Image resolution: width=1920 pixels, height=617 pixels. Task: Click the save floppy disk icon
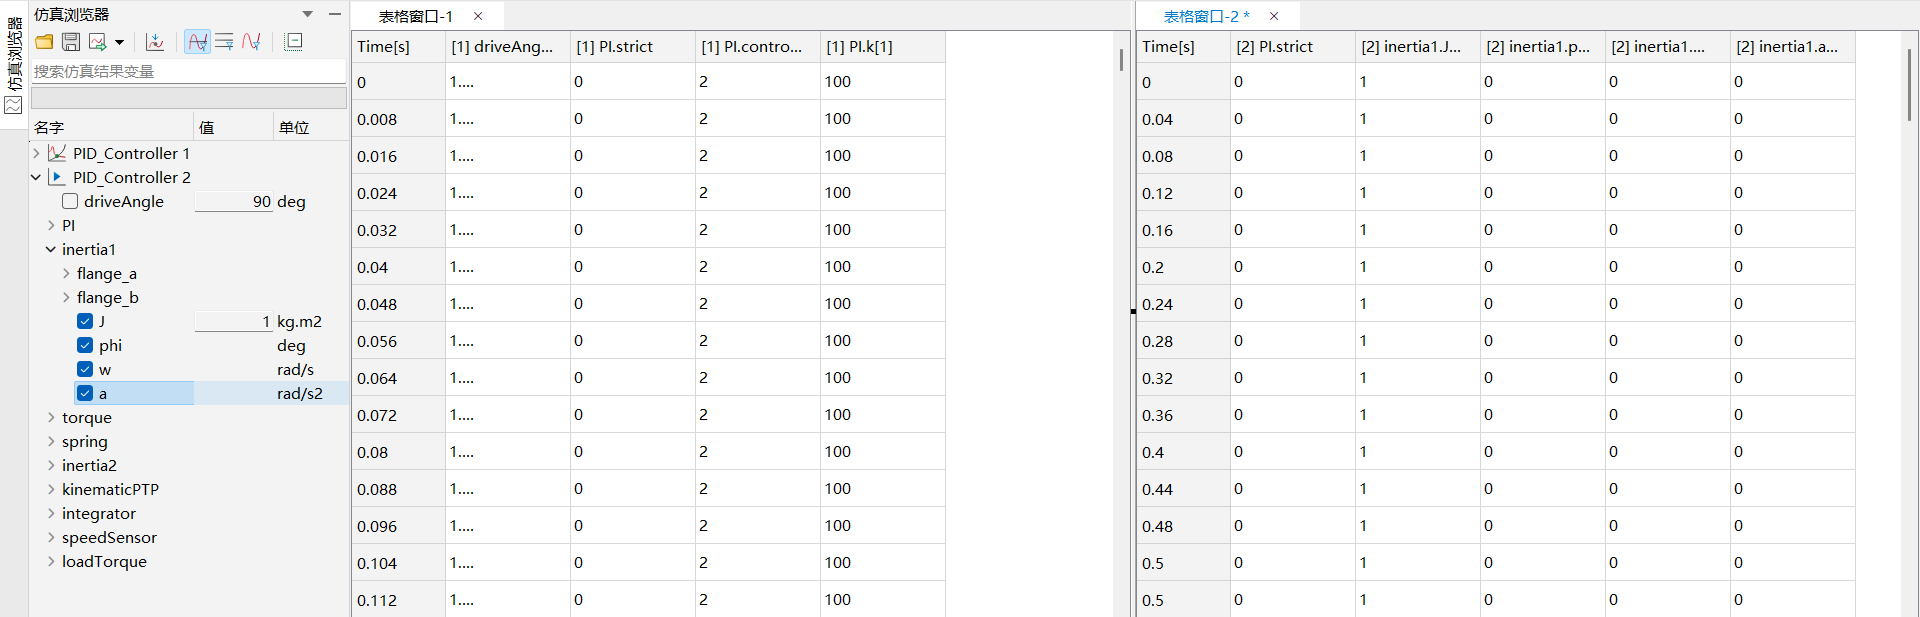pyautogui.click(x=71, y=42)
